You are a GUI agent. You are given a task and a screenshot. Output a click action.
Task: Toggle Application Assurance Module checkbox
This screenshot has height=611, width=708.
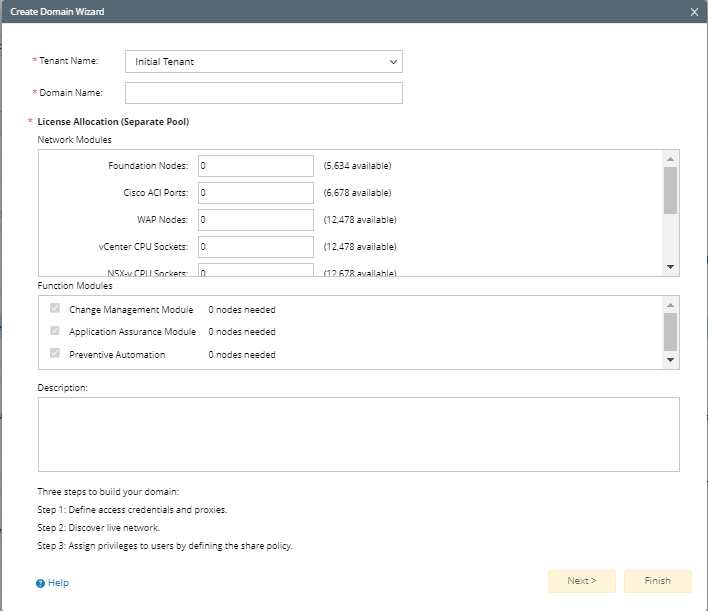tap(55, 332)
